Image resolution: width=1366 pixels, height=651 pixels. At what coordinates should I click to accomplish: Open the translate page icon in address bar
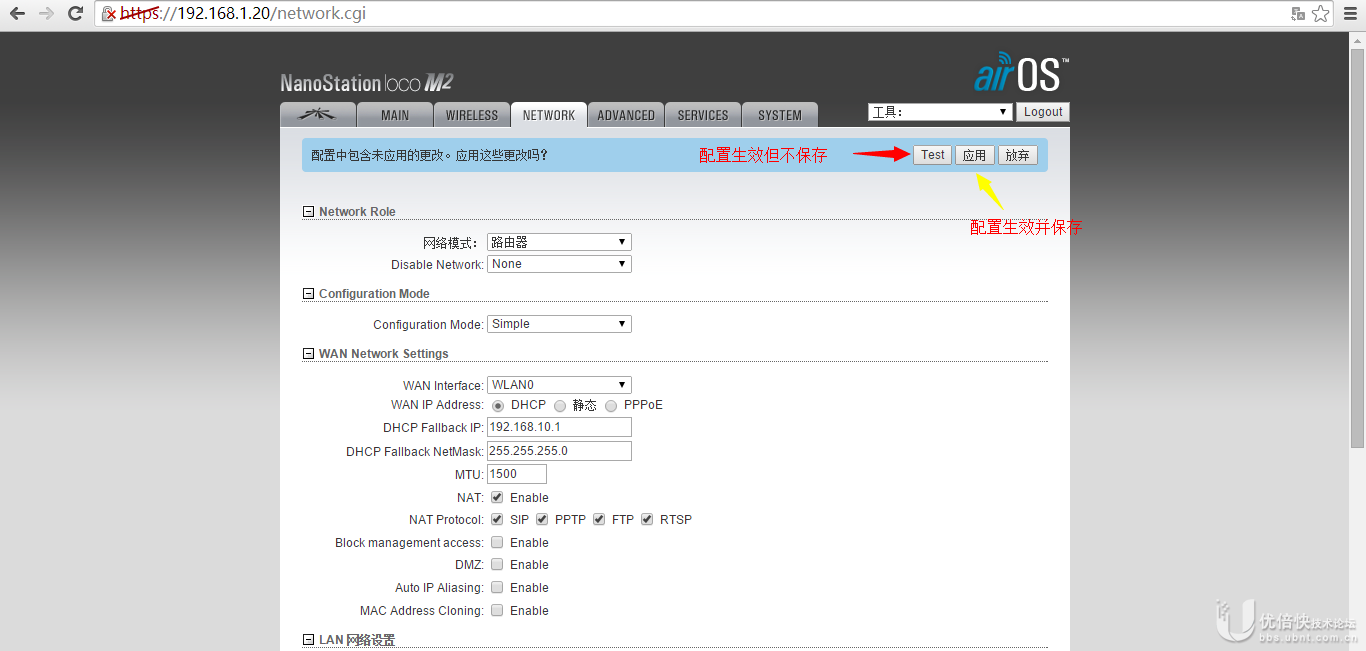pos(1298,14)
